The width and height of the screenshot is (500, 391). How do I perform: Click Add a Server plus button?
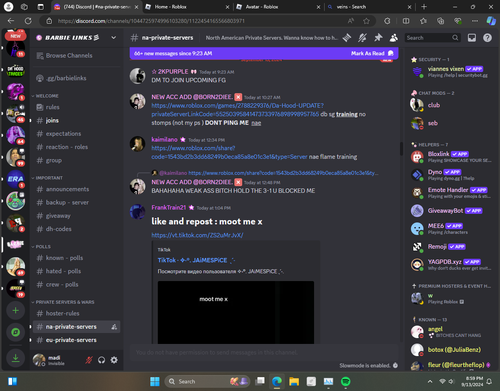[x=15, y=311]
